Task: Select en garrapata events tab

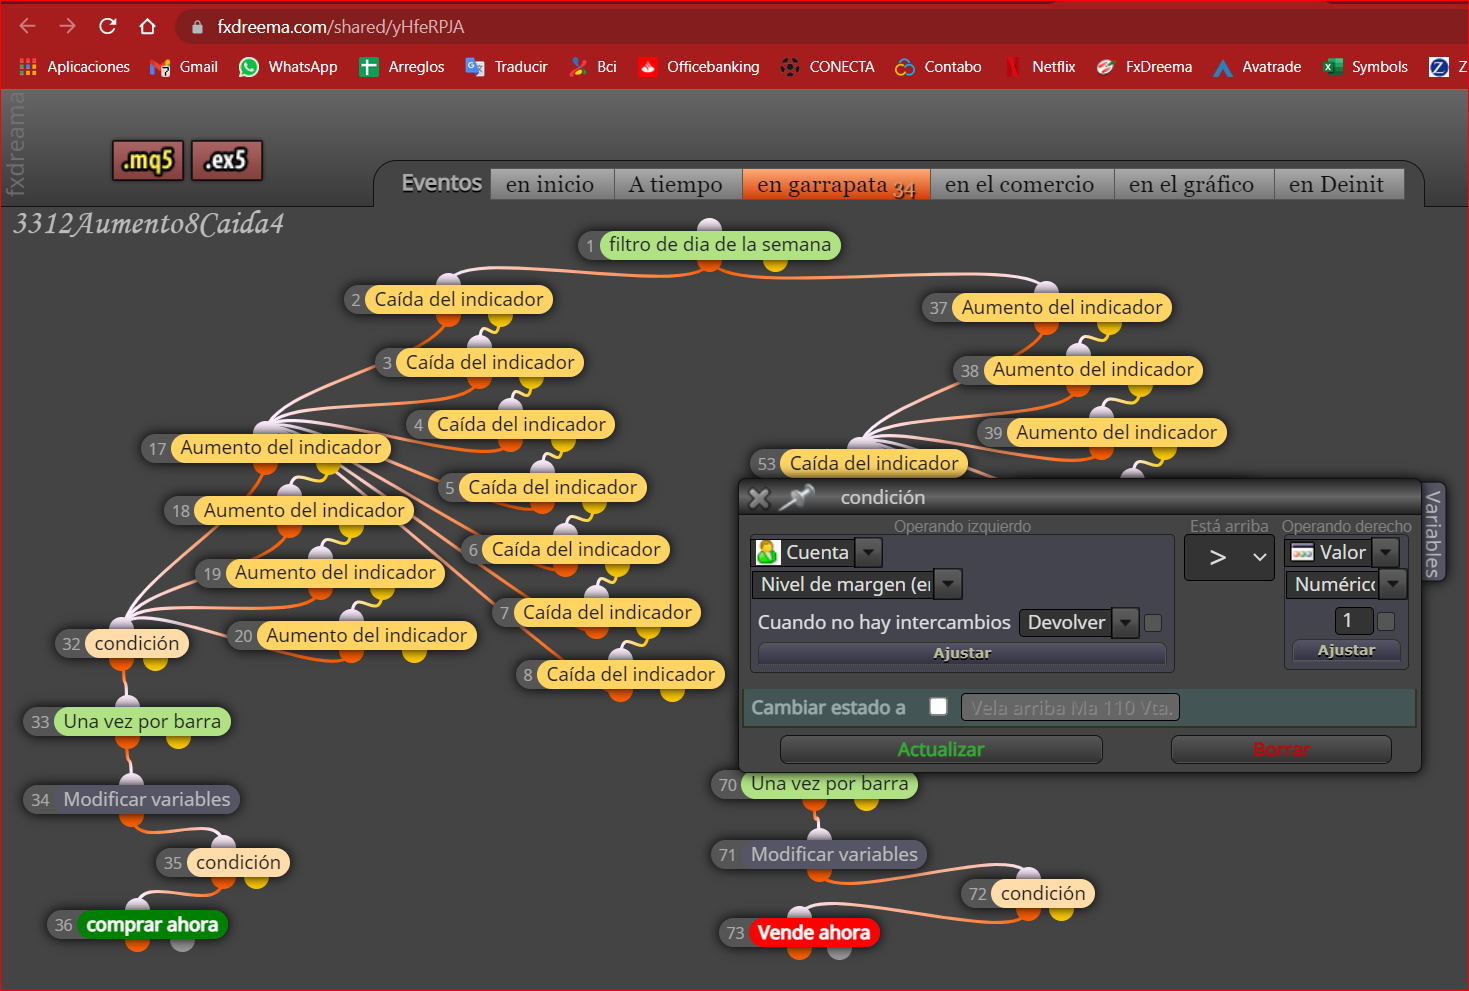Action: tap(836, 184)
